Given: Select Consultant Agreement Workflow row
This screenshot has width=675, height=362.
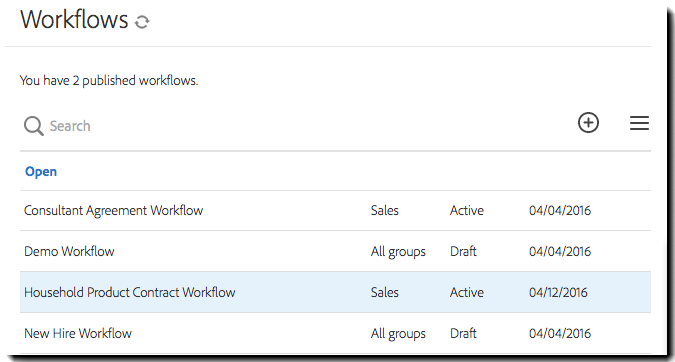Looking at the screenshot, I should point(335,210).
